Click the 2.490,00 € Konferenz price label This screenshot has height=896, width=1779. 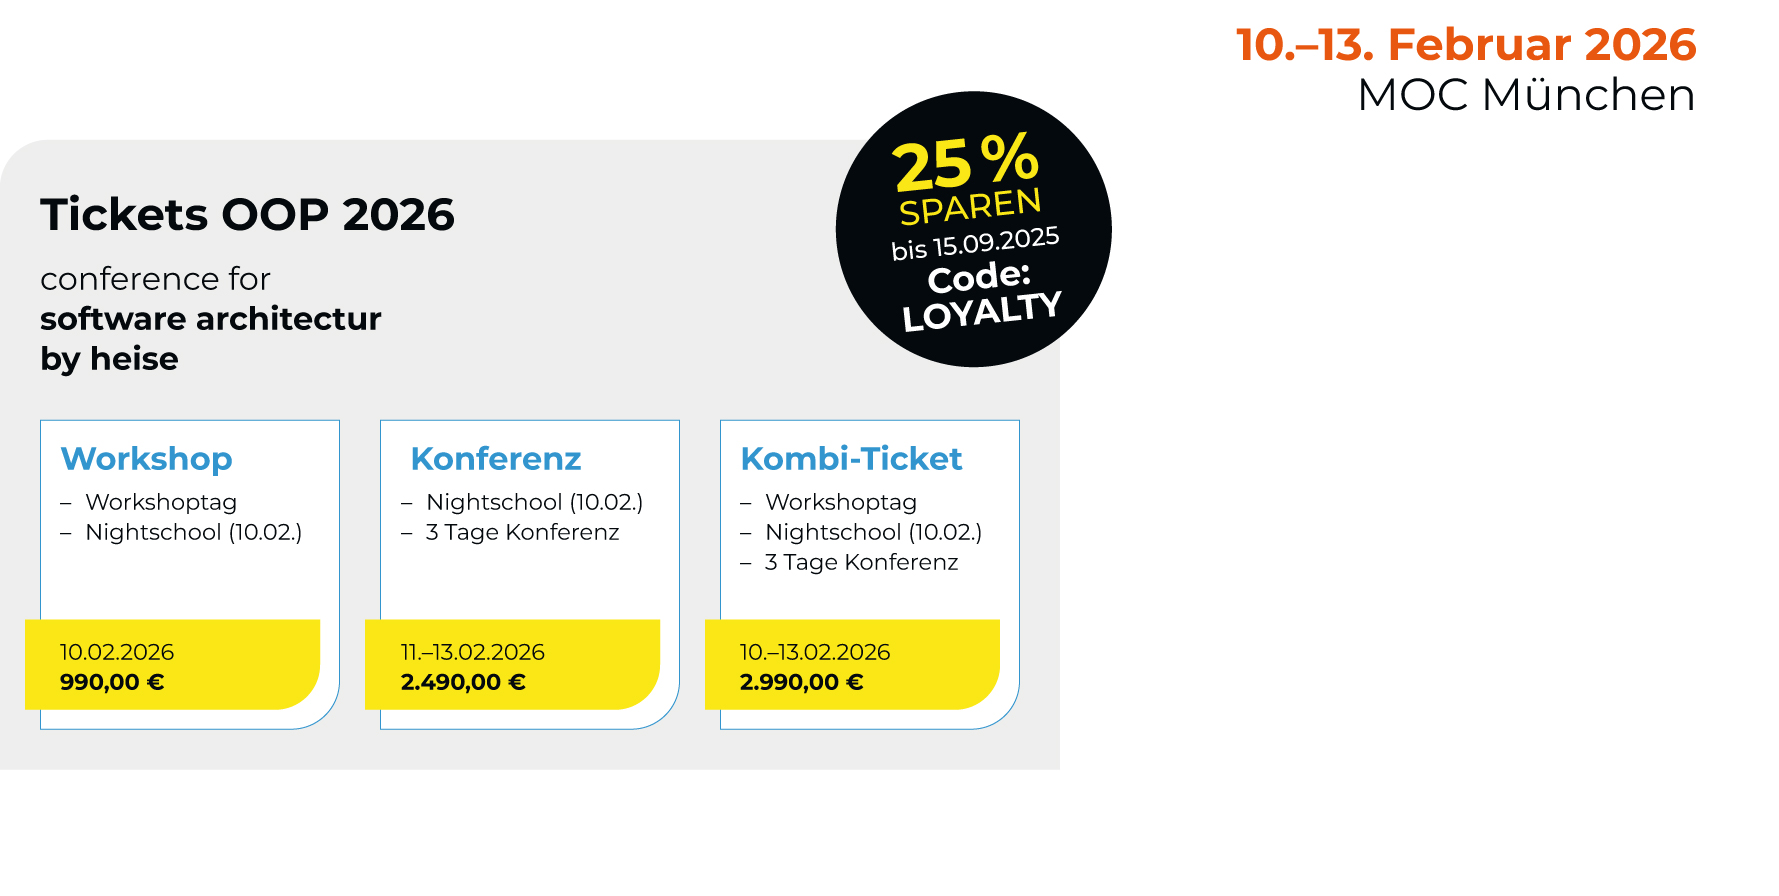click(463, 682)
